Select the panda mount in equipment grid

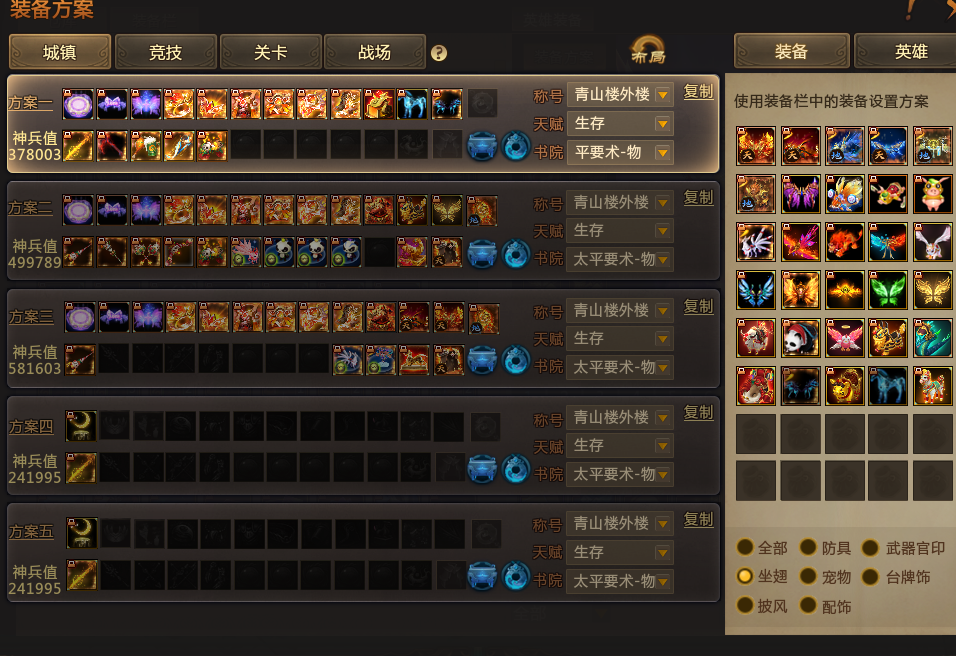tap(800, 338)
